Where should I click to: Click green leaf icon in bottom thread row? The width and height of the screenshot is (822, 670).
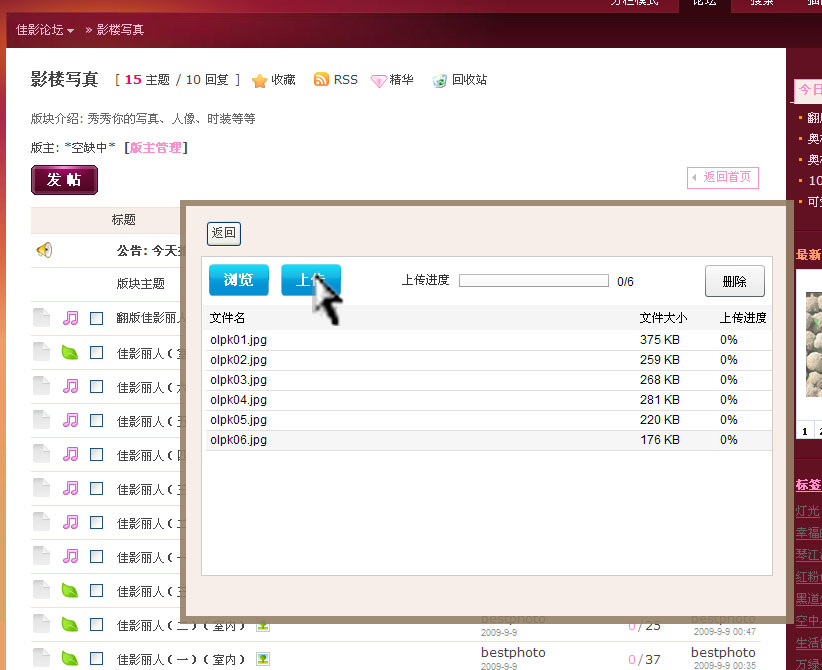(70, 659)
